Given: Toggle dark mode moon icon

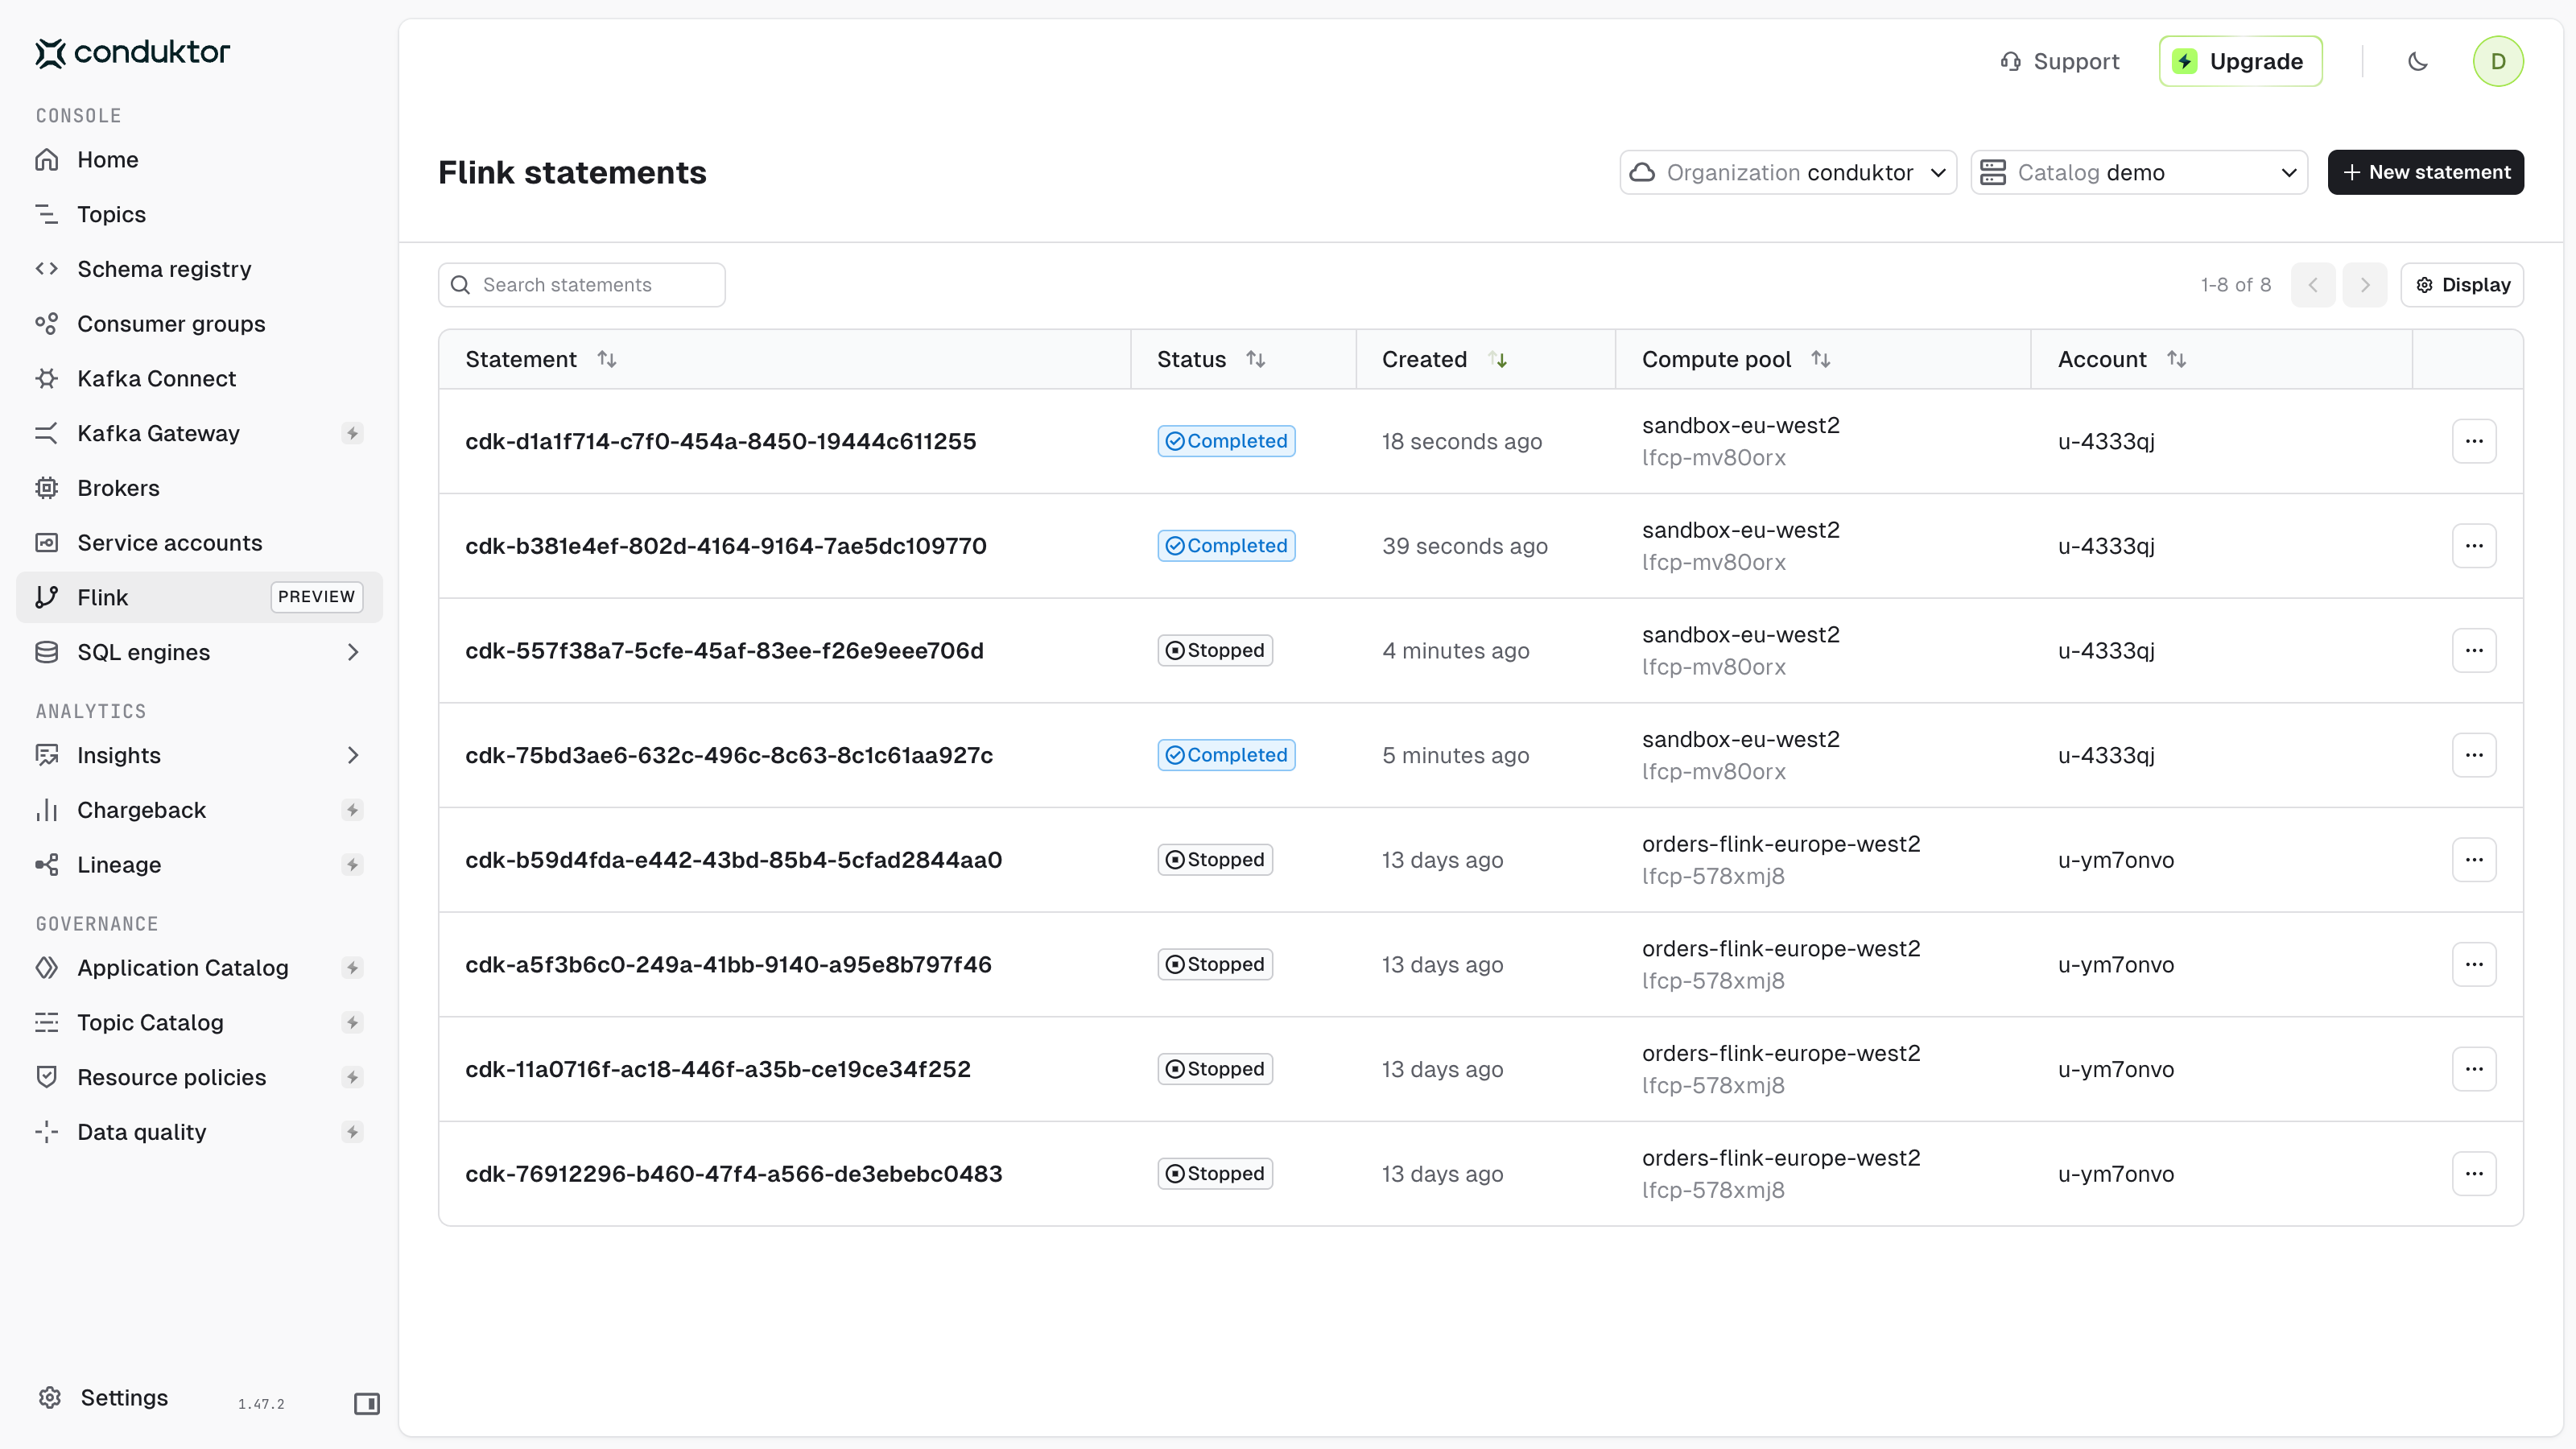Looking at the screenshot, I should pos(2418,61).
